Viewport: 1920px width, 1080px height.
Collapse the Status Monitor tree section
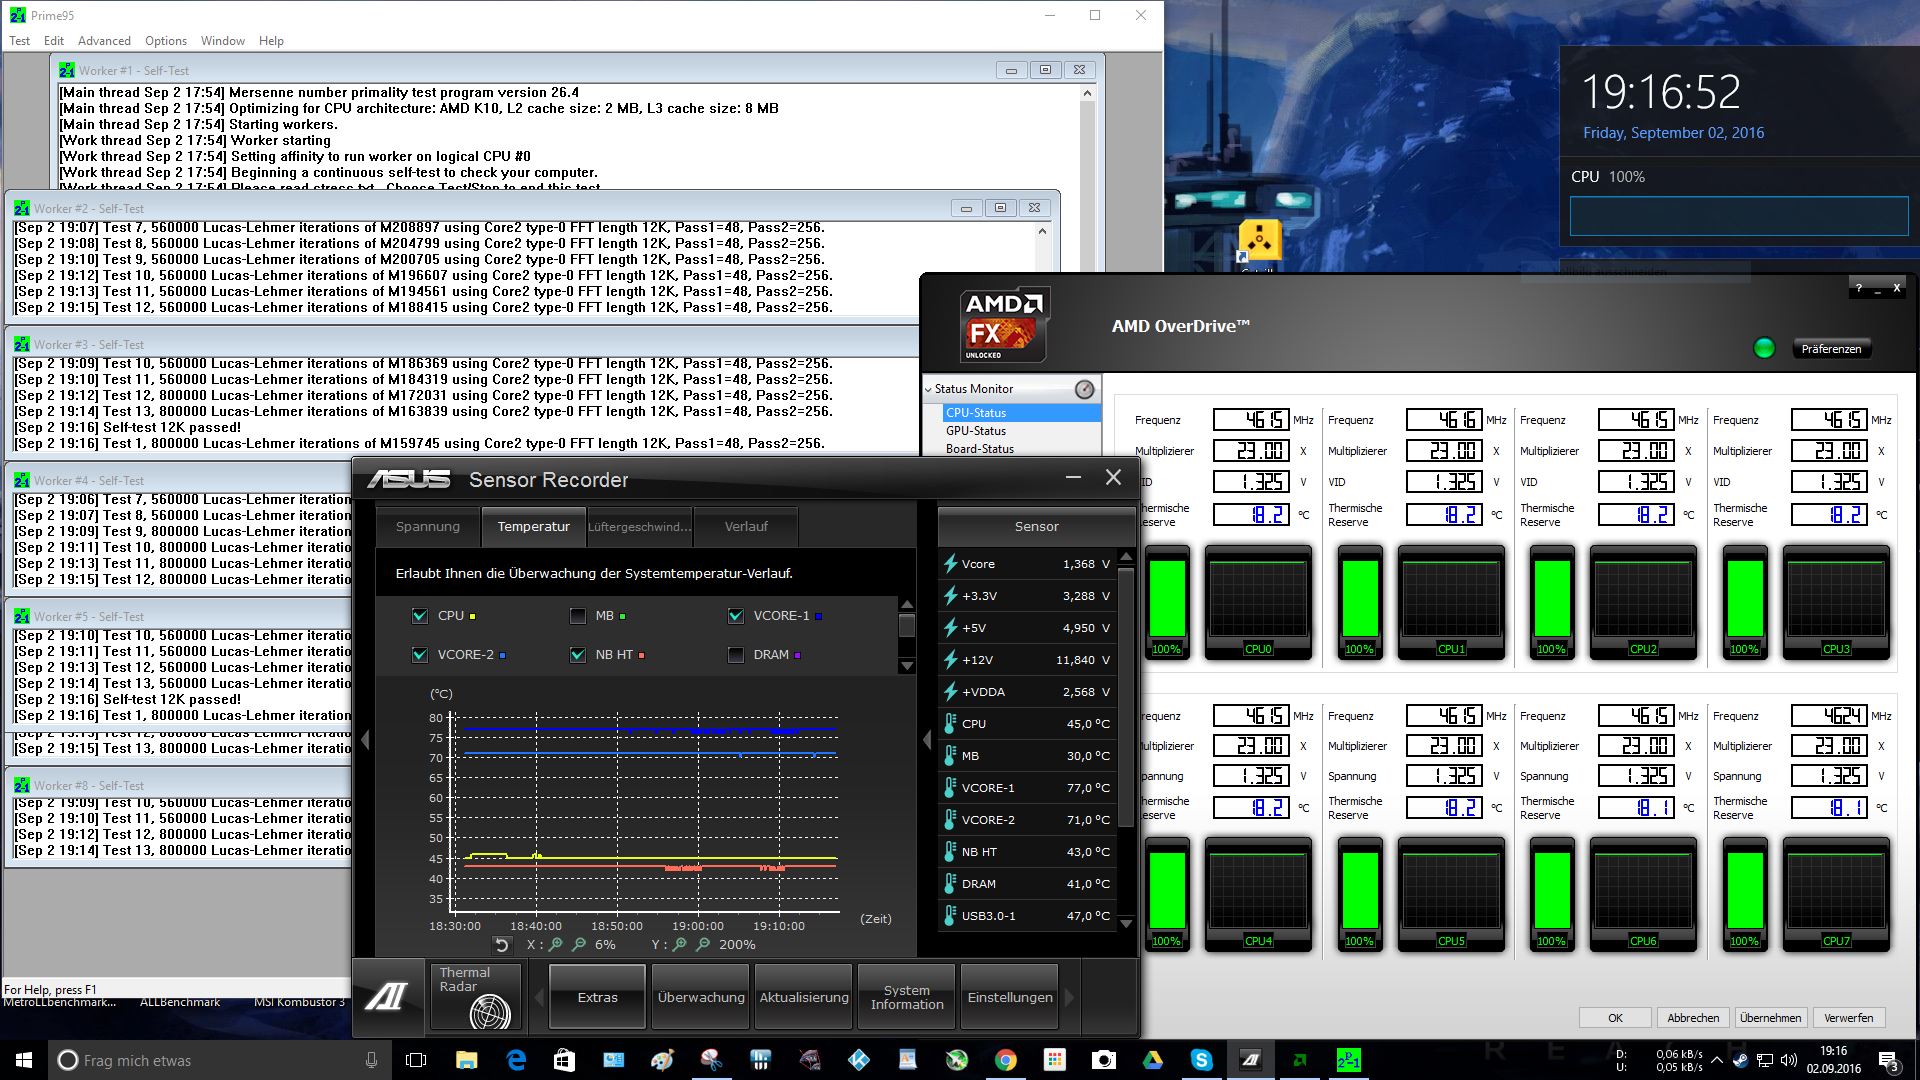coord(929,389)
